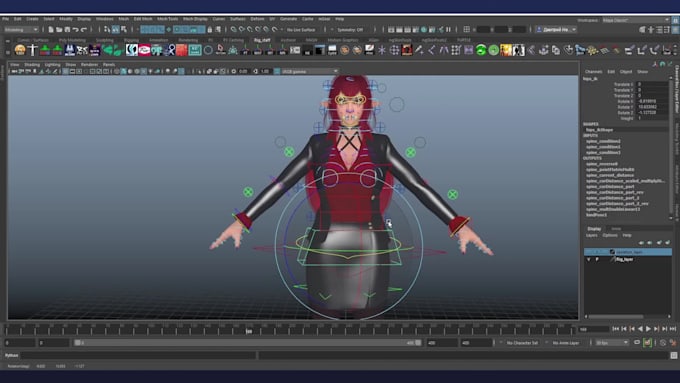
Task: Click the lattice grid shelf icon
Action: click(x=456, y=50)
